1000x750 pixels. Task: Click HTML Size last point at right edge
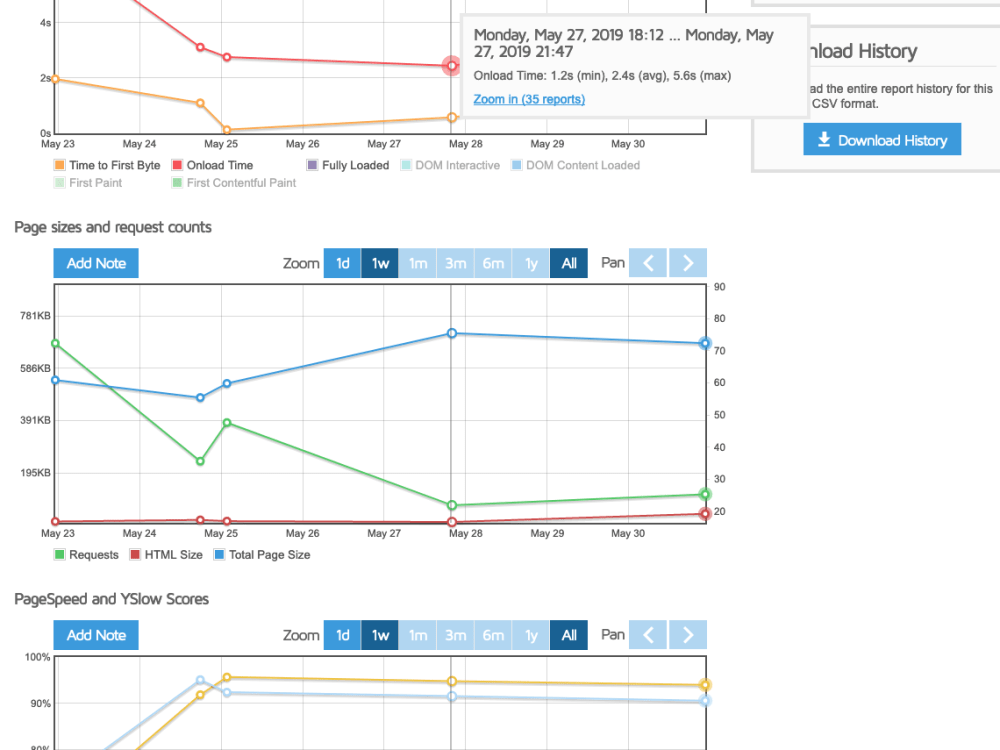tap(705, 513)
